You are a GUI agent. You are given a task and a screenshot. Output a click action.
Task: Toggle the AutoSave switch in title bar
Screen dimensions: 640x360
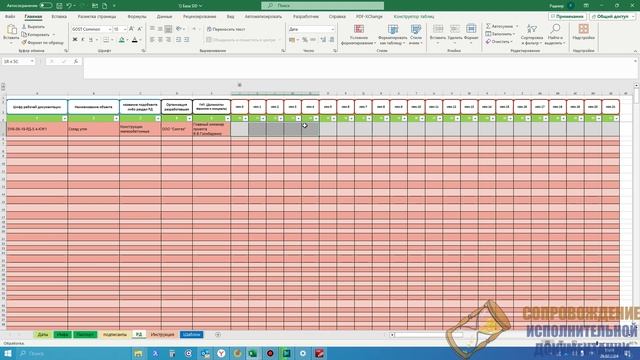45,6
